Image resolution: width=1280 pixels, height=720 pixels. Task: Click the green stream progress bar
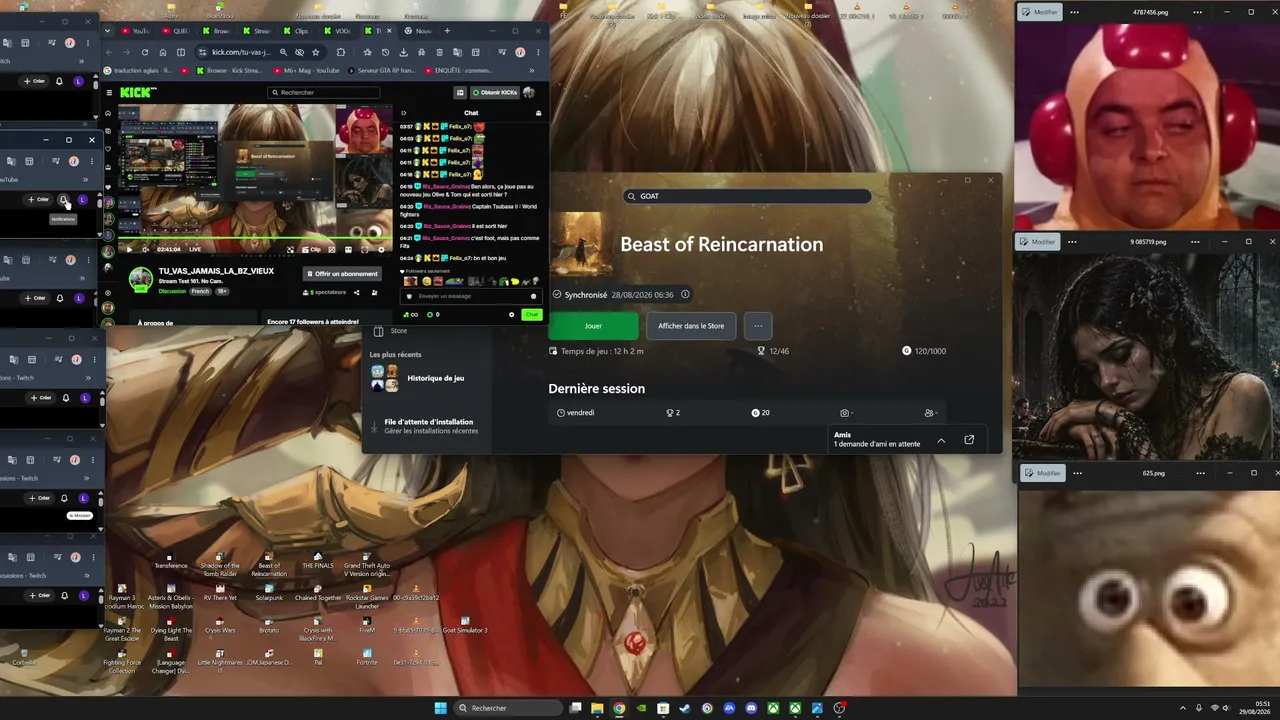(255, 239)
